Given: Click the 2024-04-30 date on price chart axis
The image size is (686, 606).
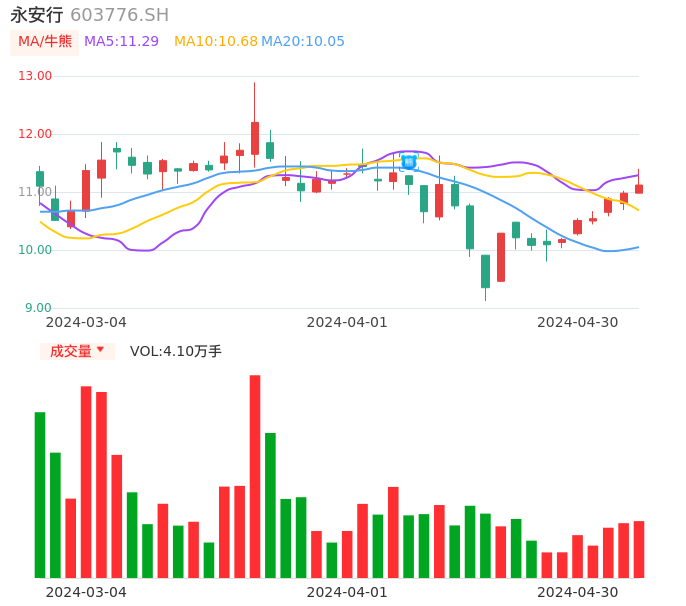Looking at the screenshot, I should pos(577,322).
